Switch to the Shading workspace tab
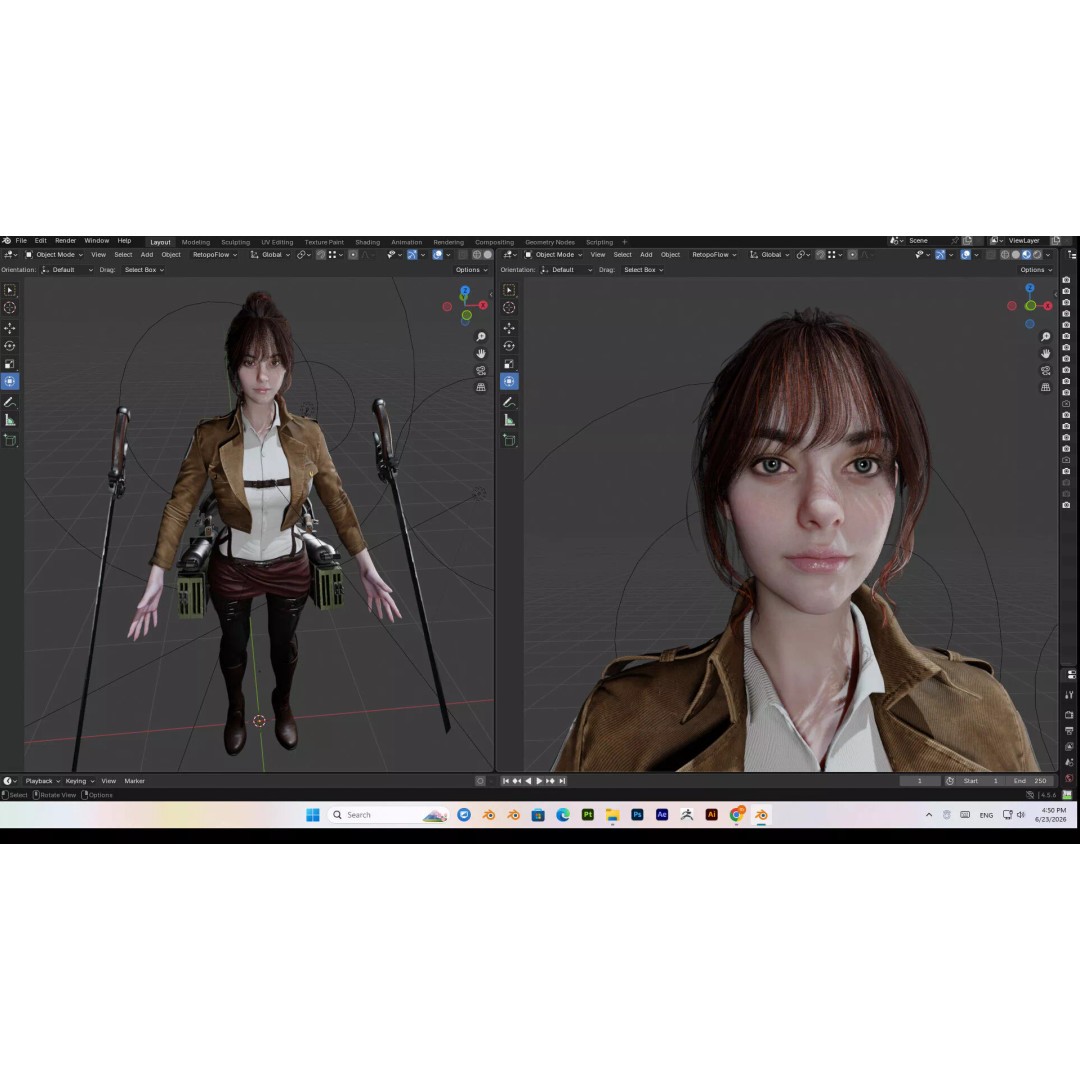The height and width of the screenshot is (1080, 1080). [368, 242]
